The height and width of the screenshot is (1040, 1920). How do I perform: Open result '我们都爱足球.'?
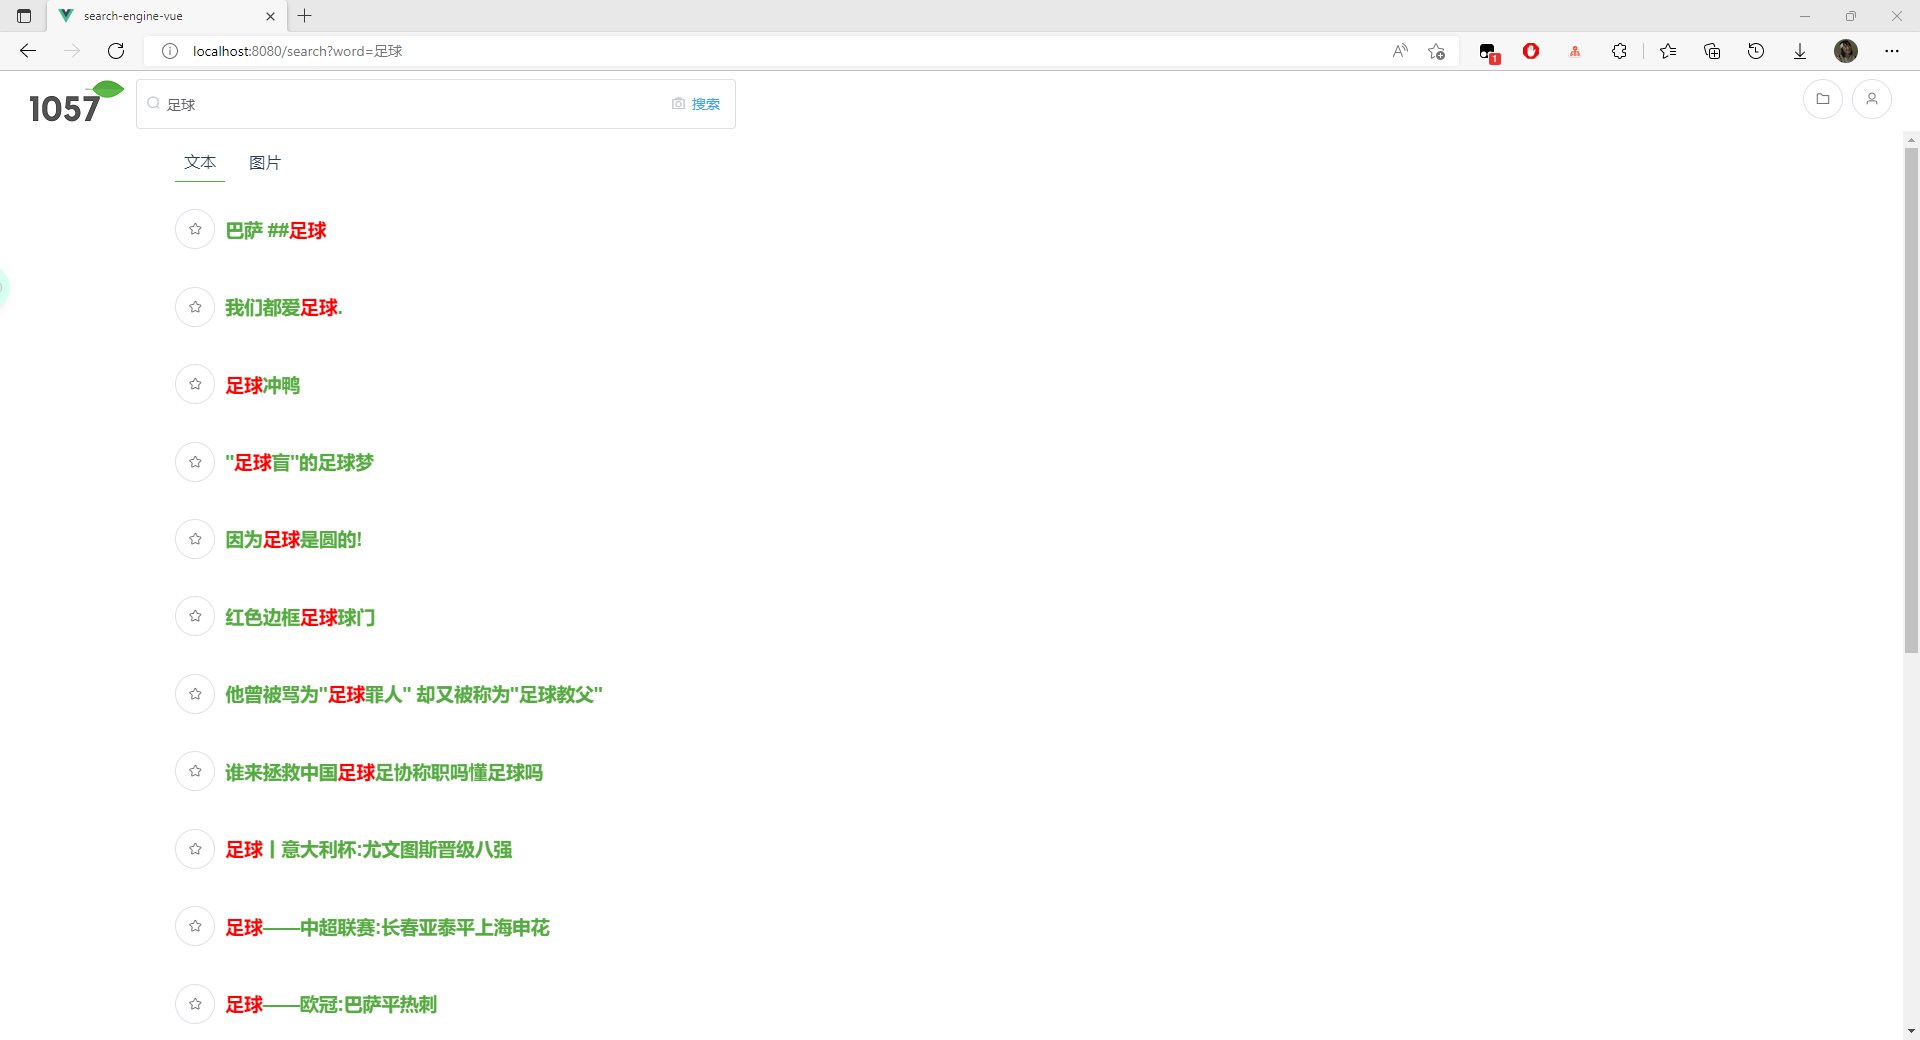click(x=284, y=308)
